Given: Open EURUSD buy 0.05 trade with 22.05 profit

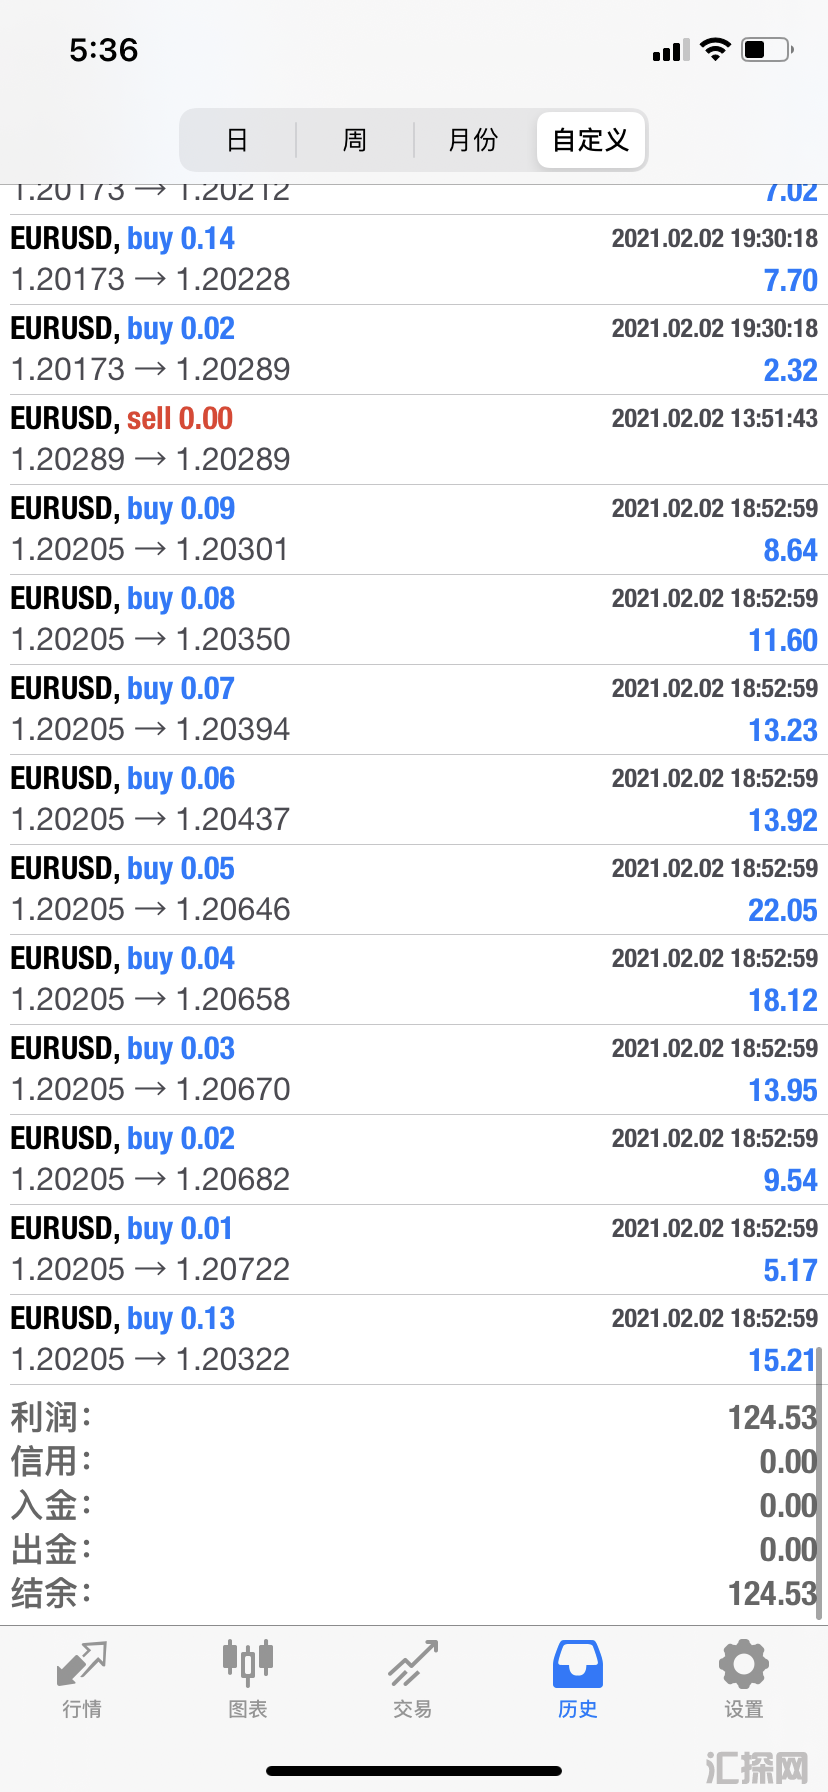Looking at the screenshot, I should click(x=414, y=890).
